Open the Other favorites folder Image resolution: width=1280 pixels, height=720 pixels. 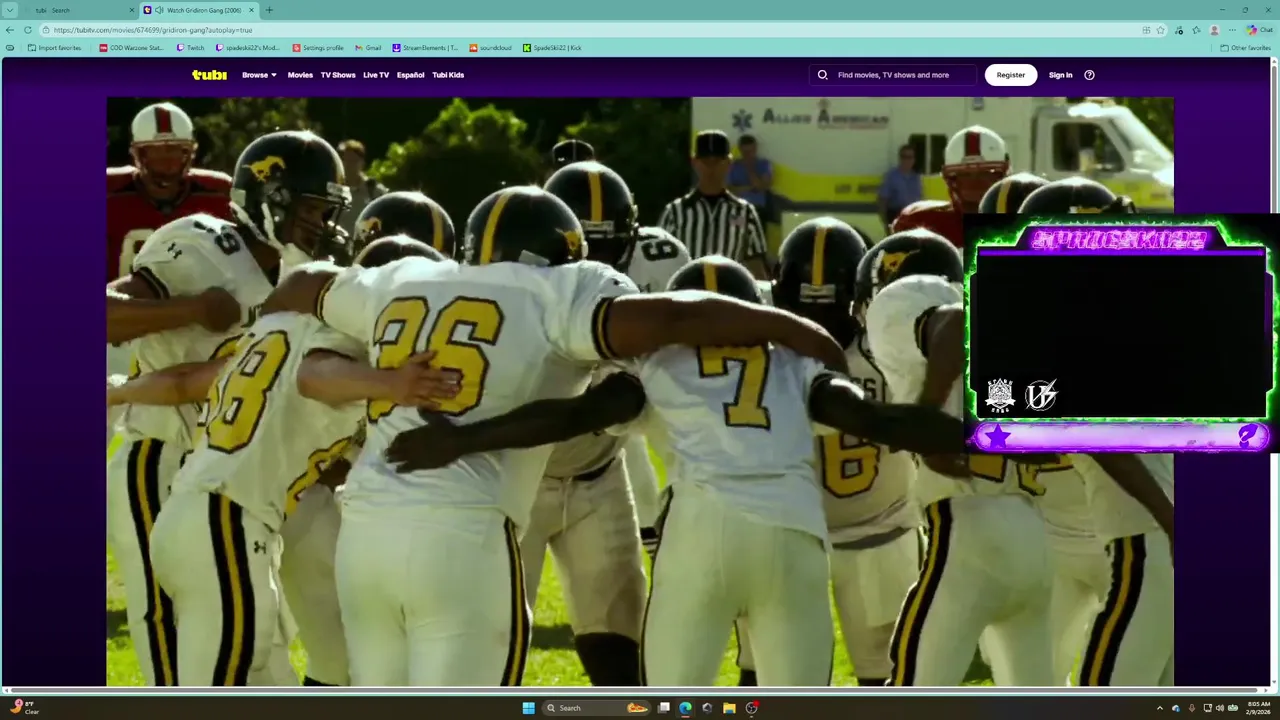coord(1246,48)
